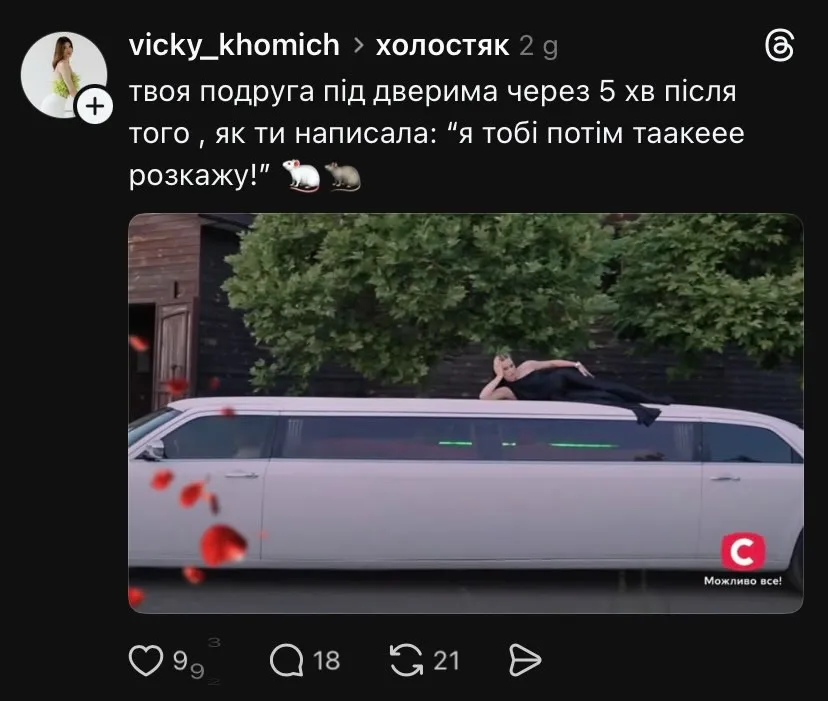
Task: Repost using the circular arrows icon
Action: [406, 660]
